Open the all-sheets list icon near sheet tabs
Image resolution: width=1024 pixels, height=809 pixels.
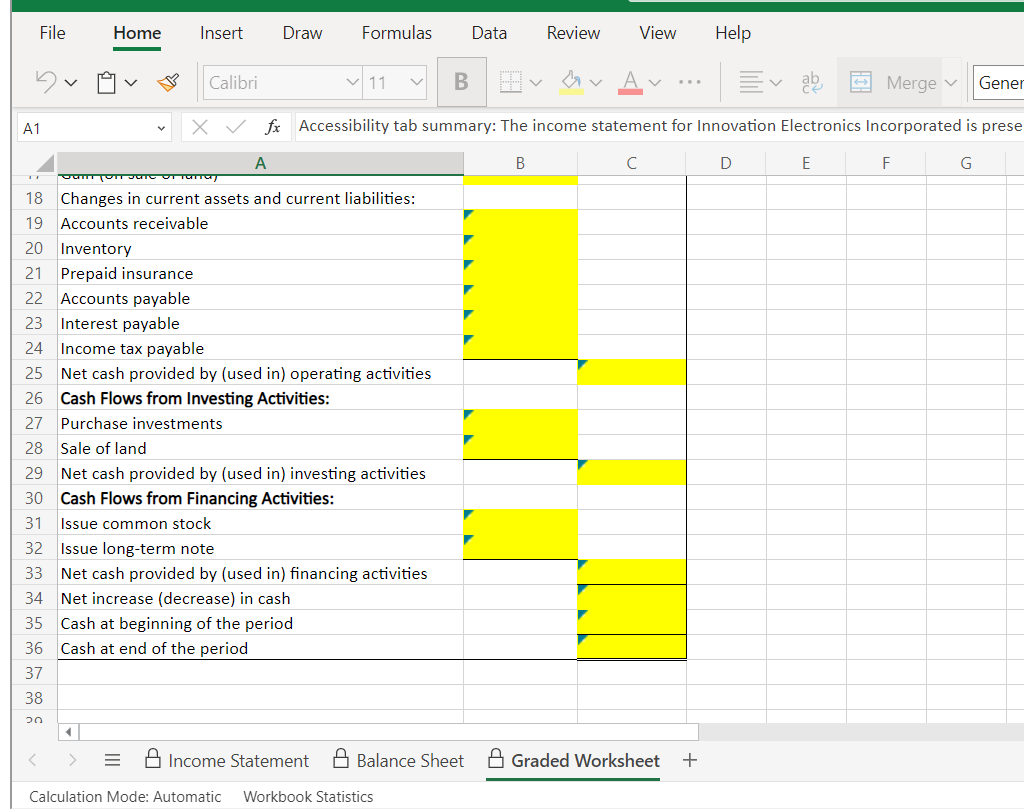[x=112, y=760]
